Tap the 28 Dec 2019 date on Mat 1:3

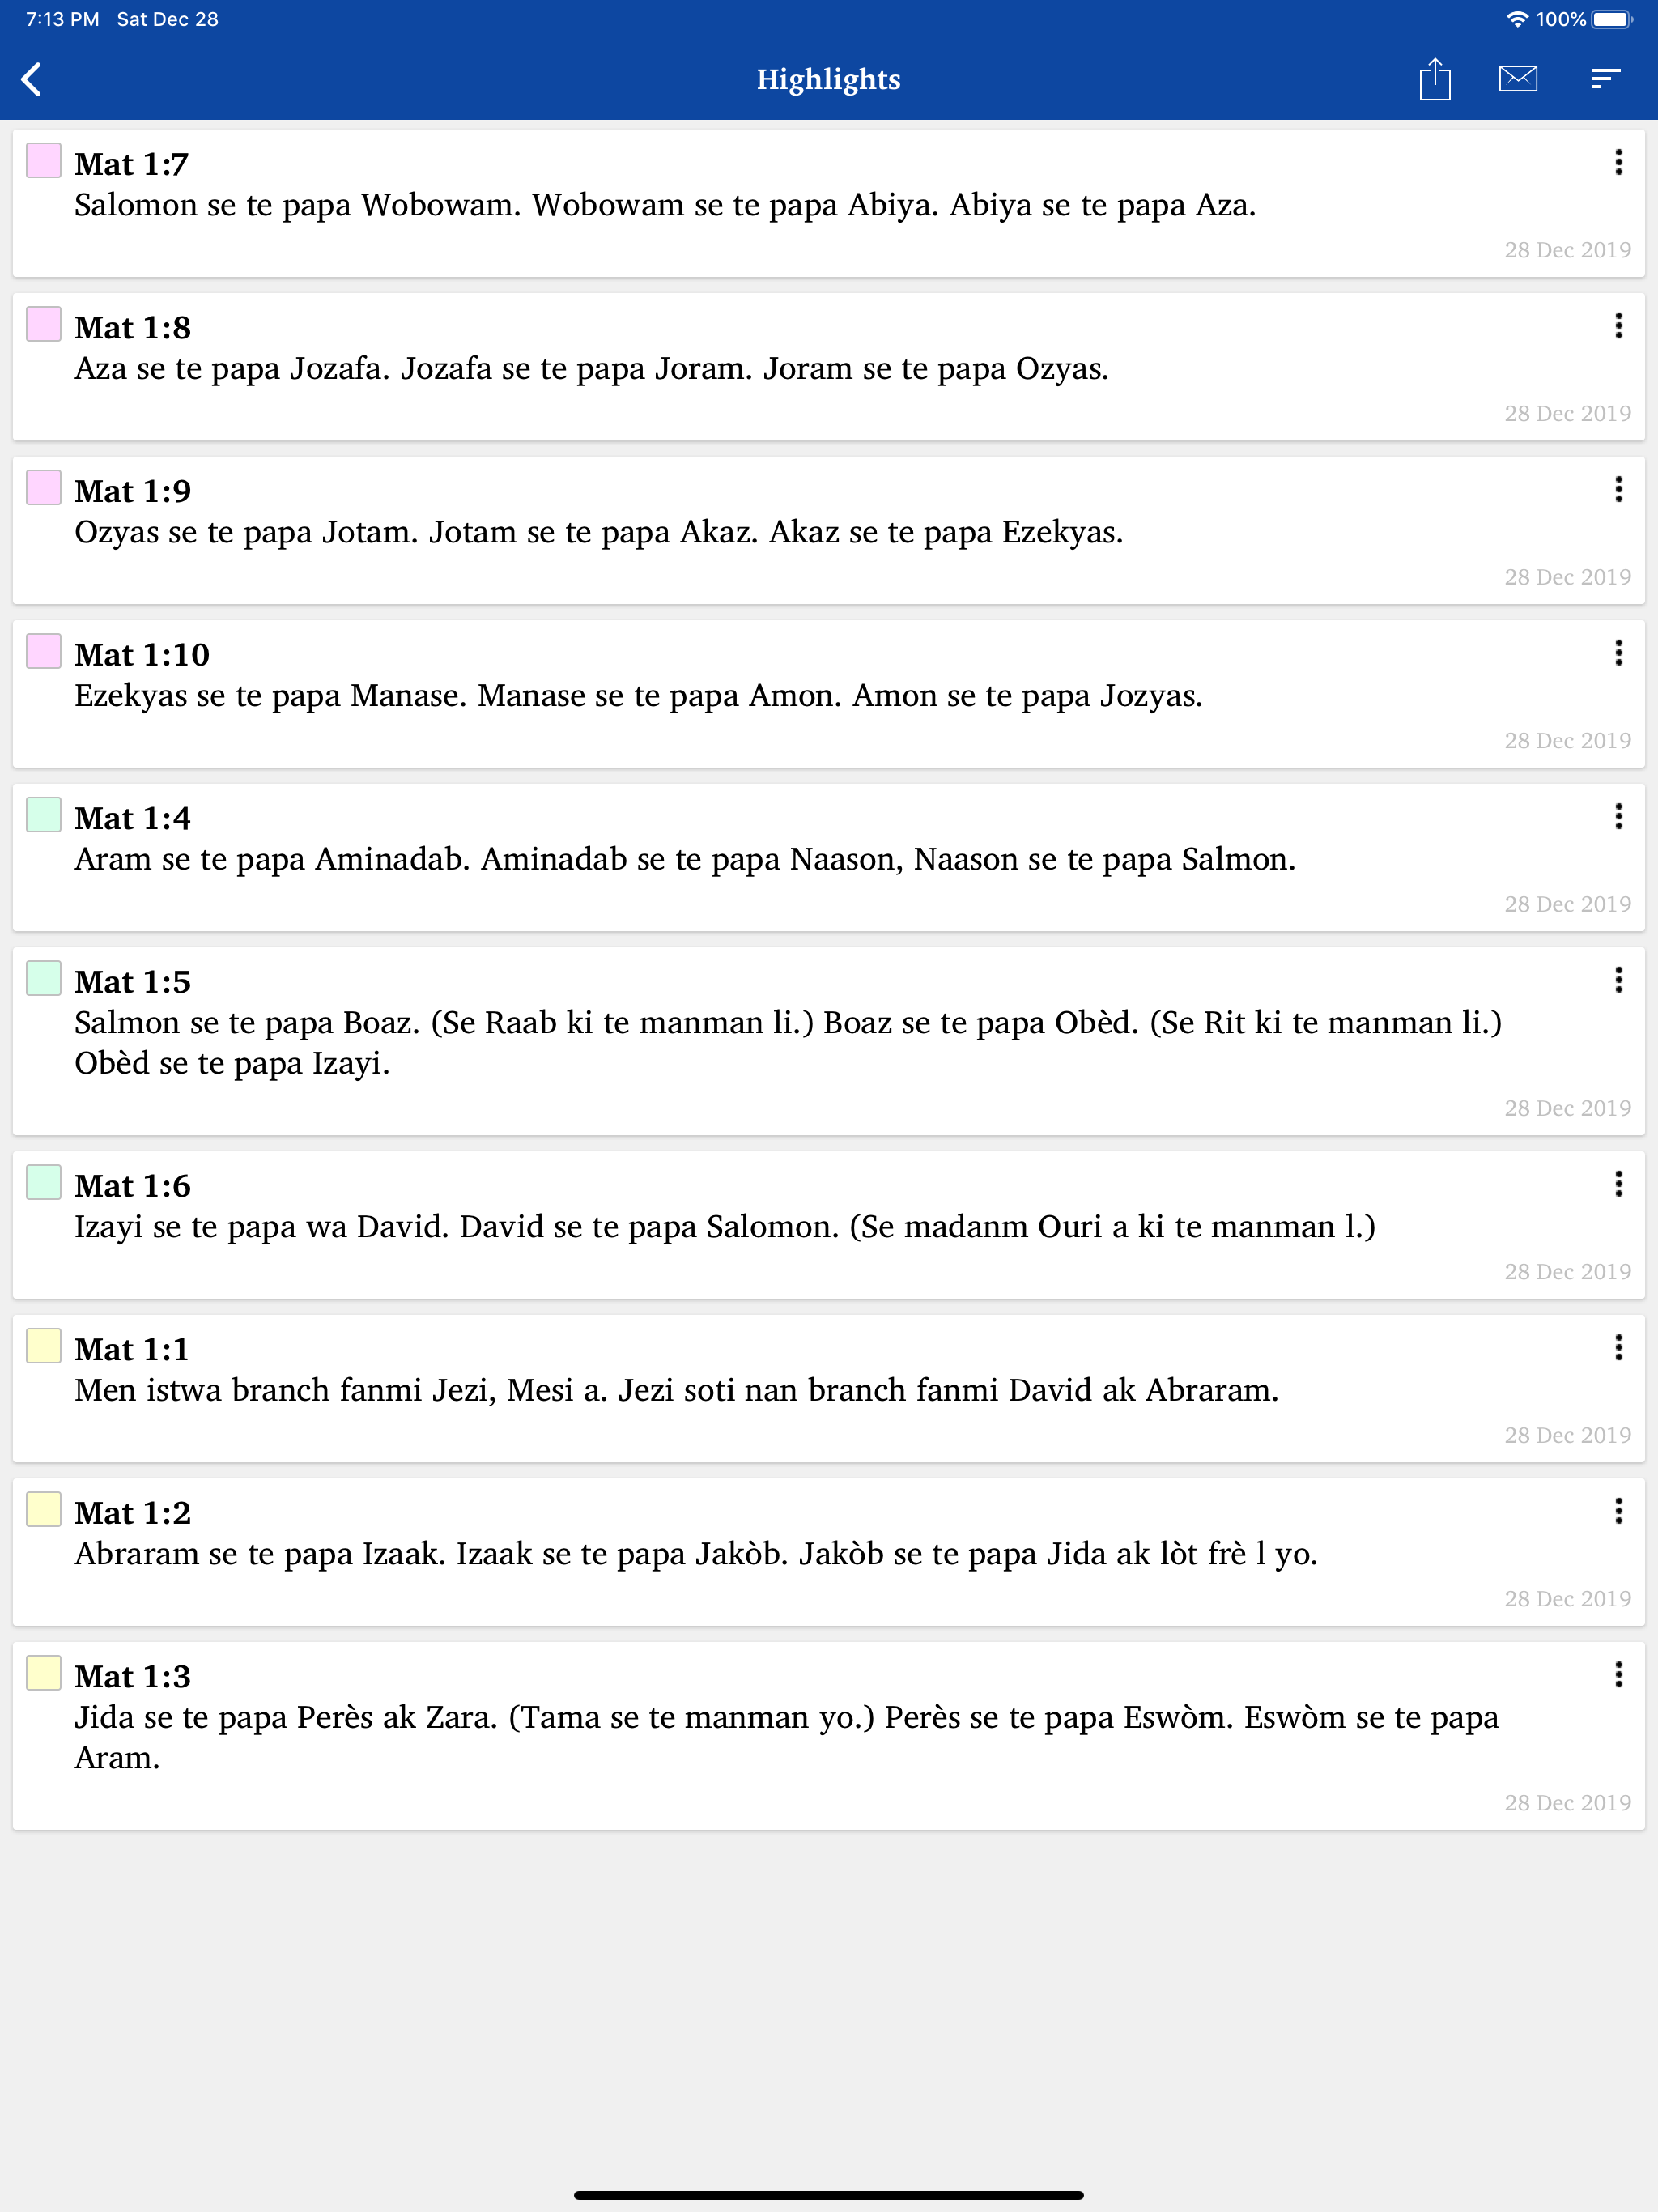click(x=1567, y=1803)
